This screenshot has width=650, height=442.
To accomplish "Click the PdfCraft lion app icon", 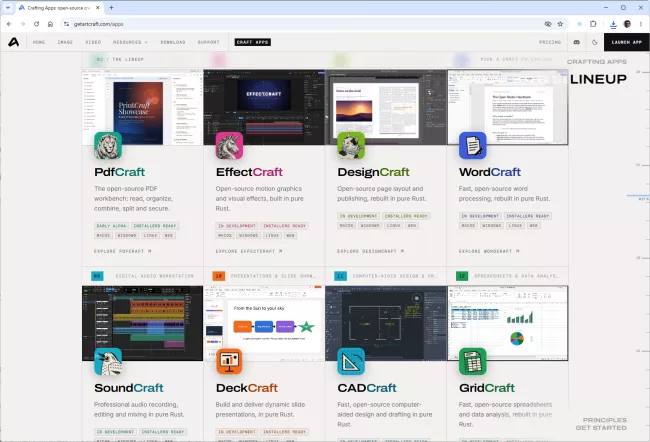I will 108,146.
